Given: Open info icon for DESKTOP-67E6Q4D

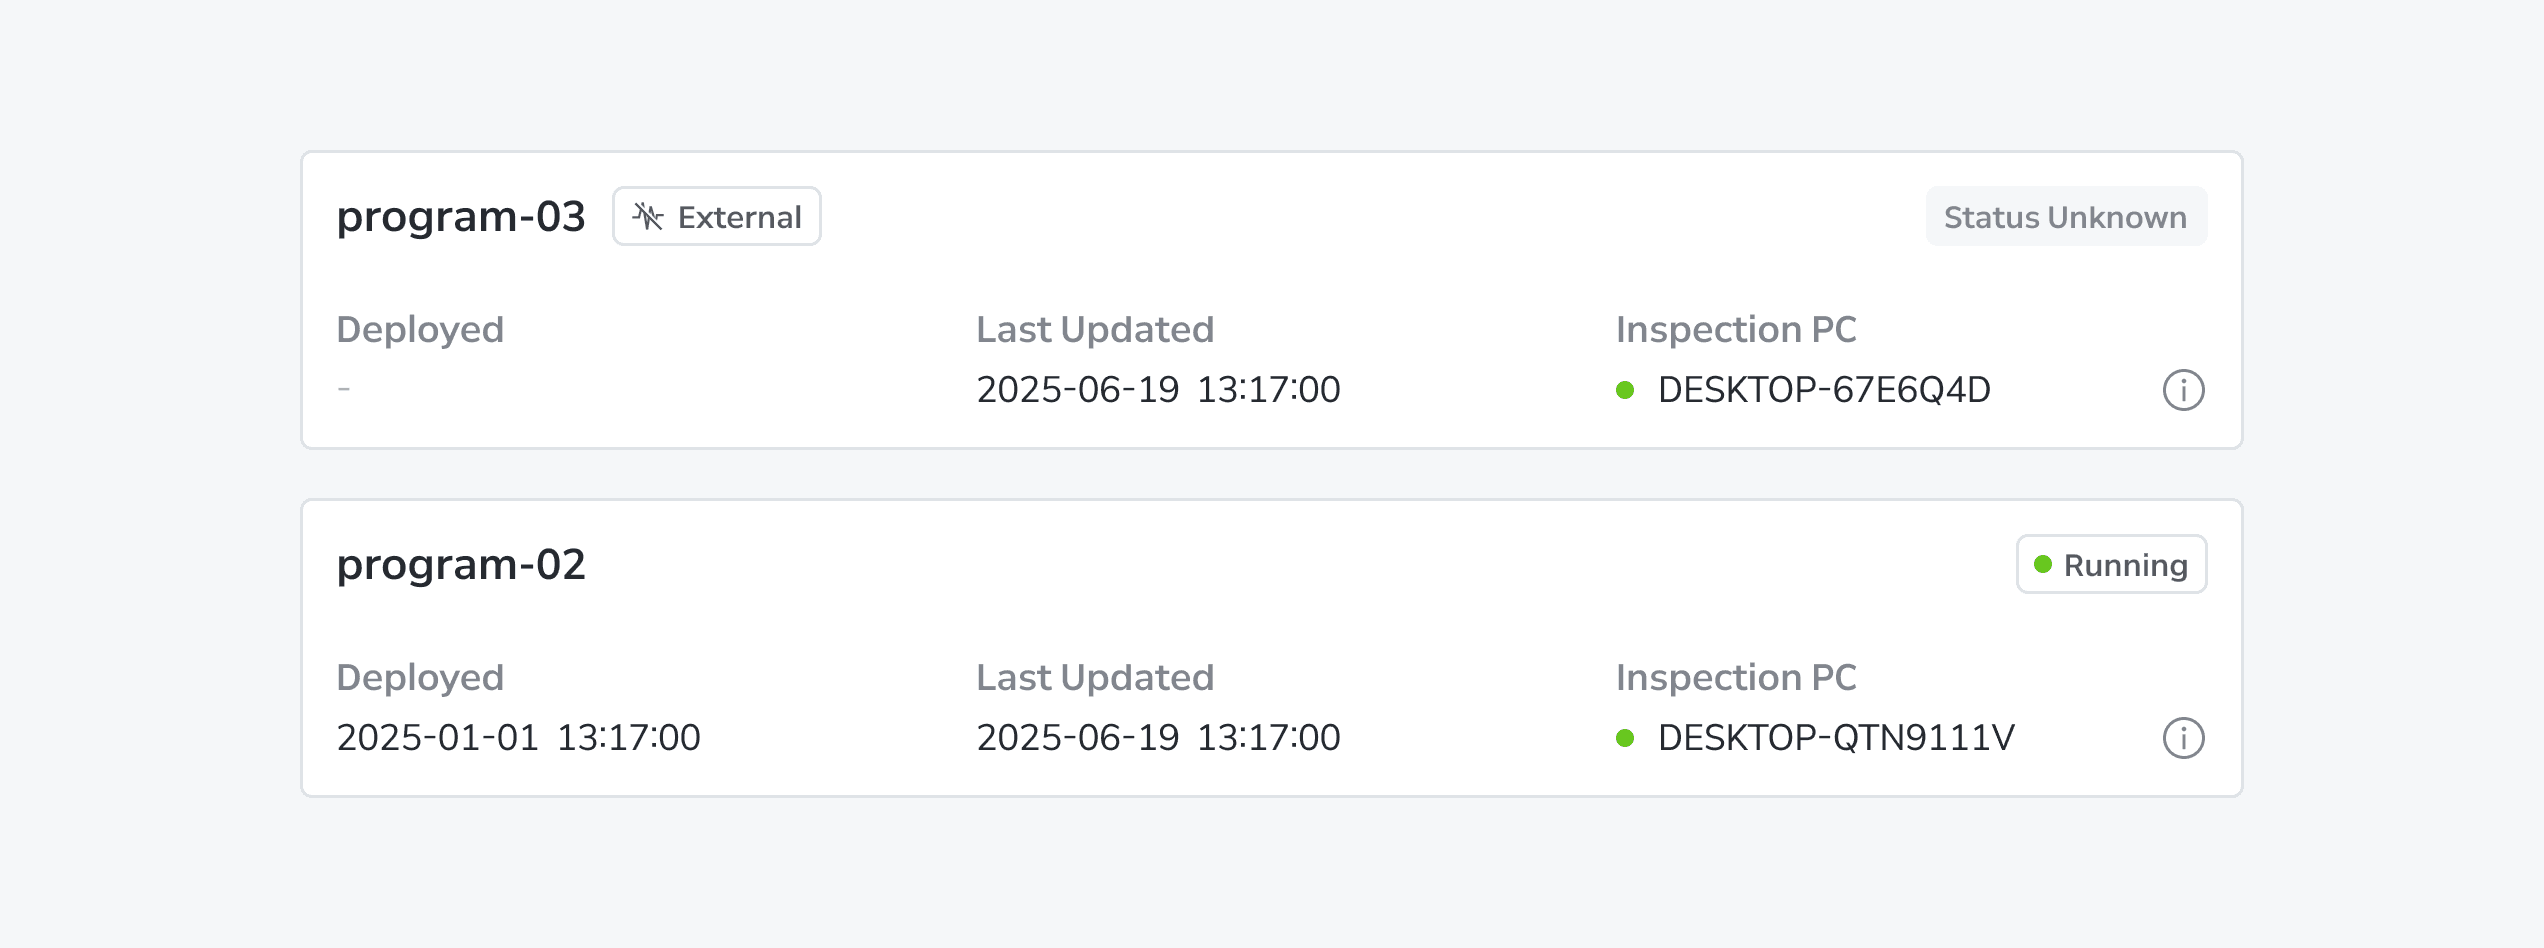Looking at the screenshot, I should pyautogui.click(x=2183, y=390).
